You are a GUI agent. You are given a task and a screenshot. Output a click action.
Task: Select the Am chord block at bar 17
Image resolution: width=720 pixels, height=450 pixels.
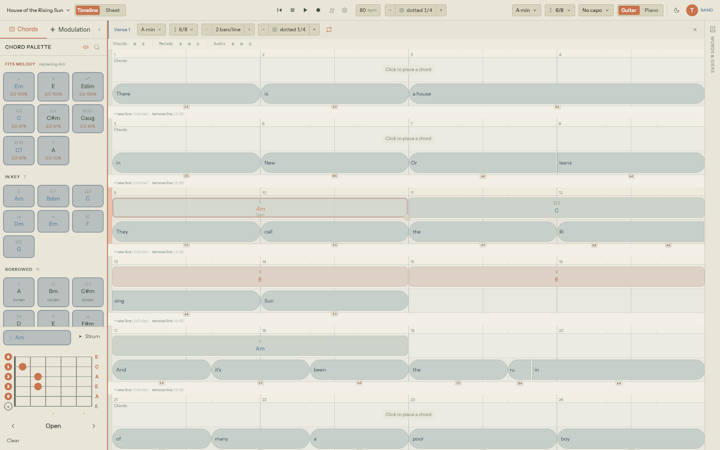click(260, 346)
